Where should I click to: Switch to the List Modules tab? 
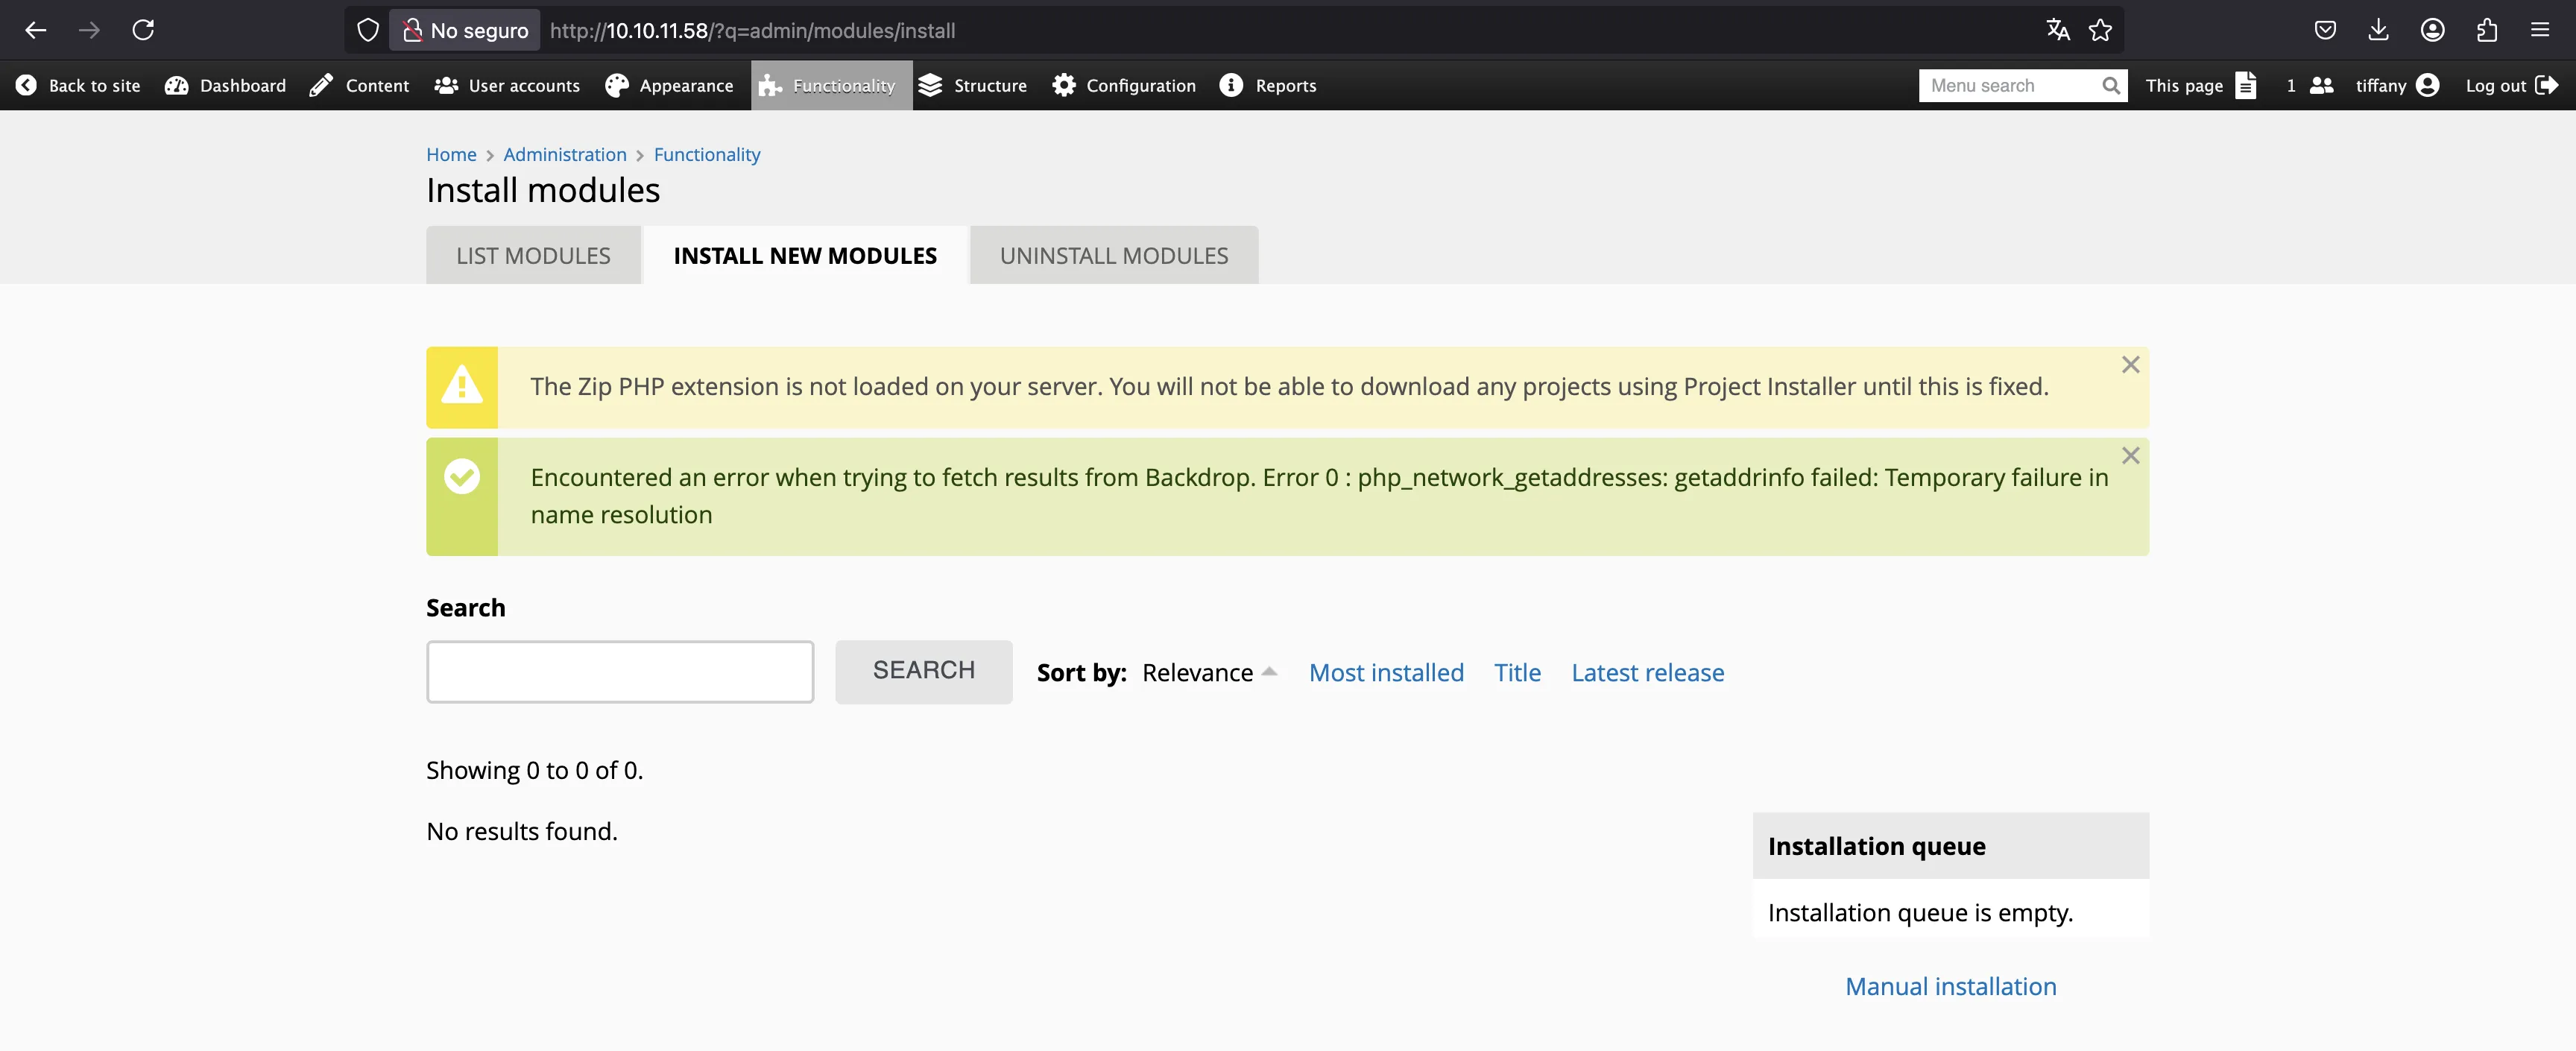pyautogui.click(x=533, y=256)
